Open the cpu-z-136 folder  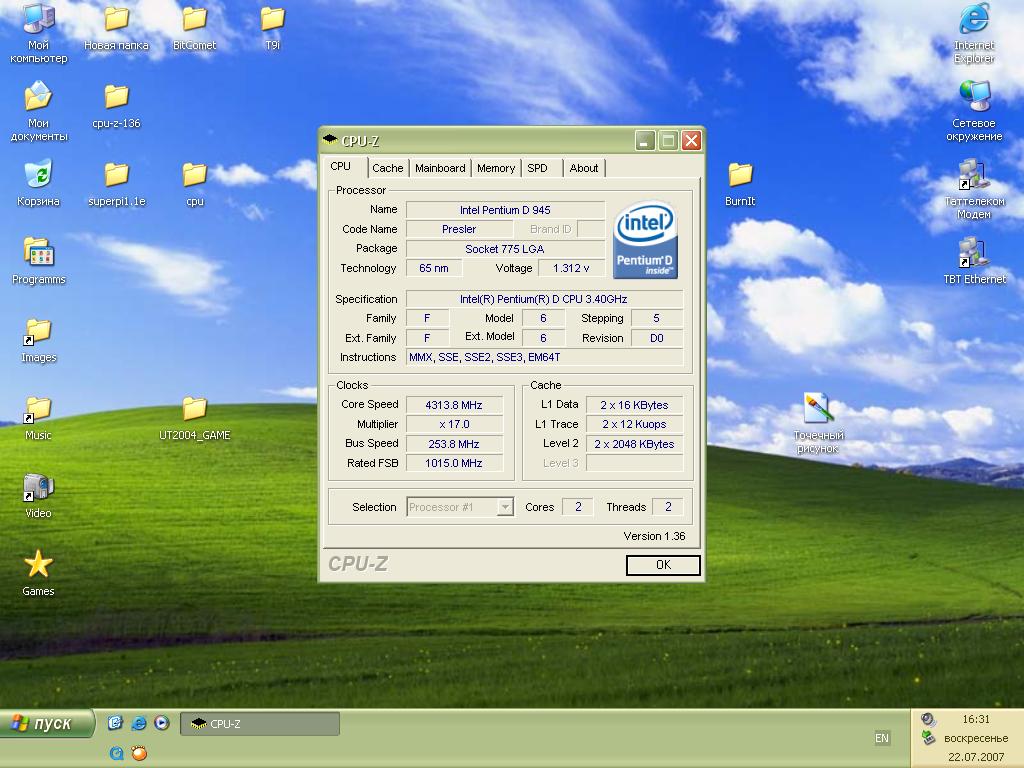(x=116, y=108)
